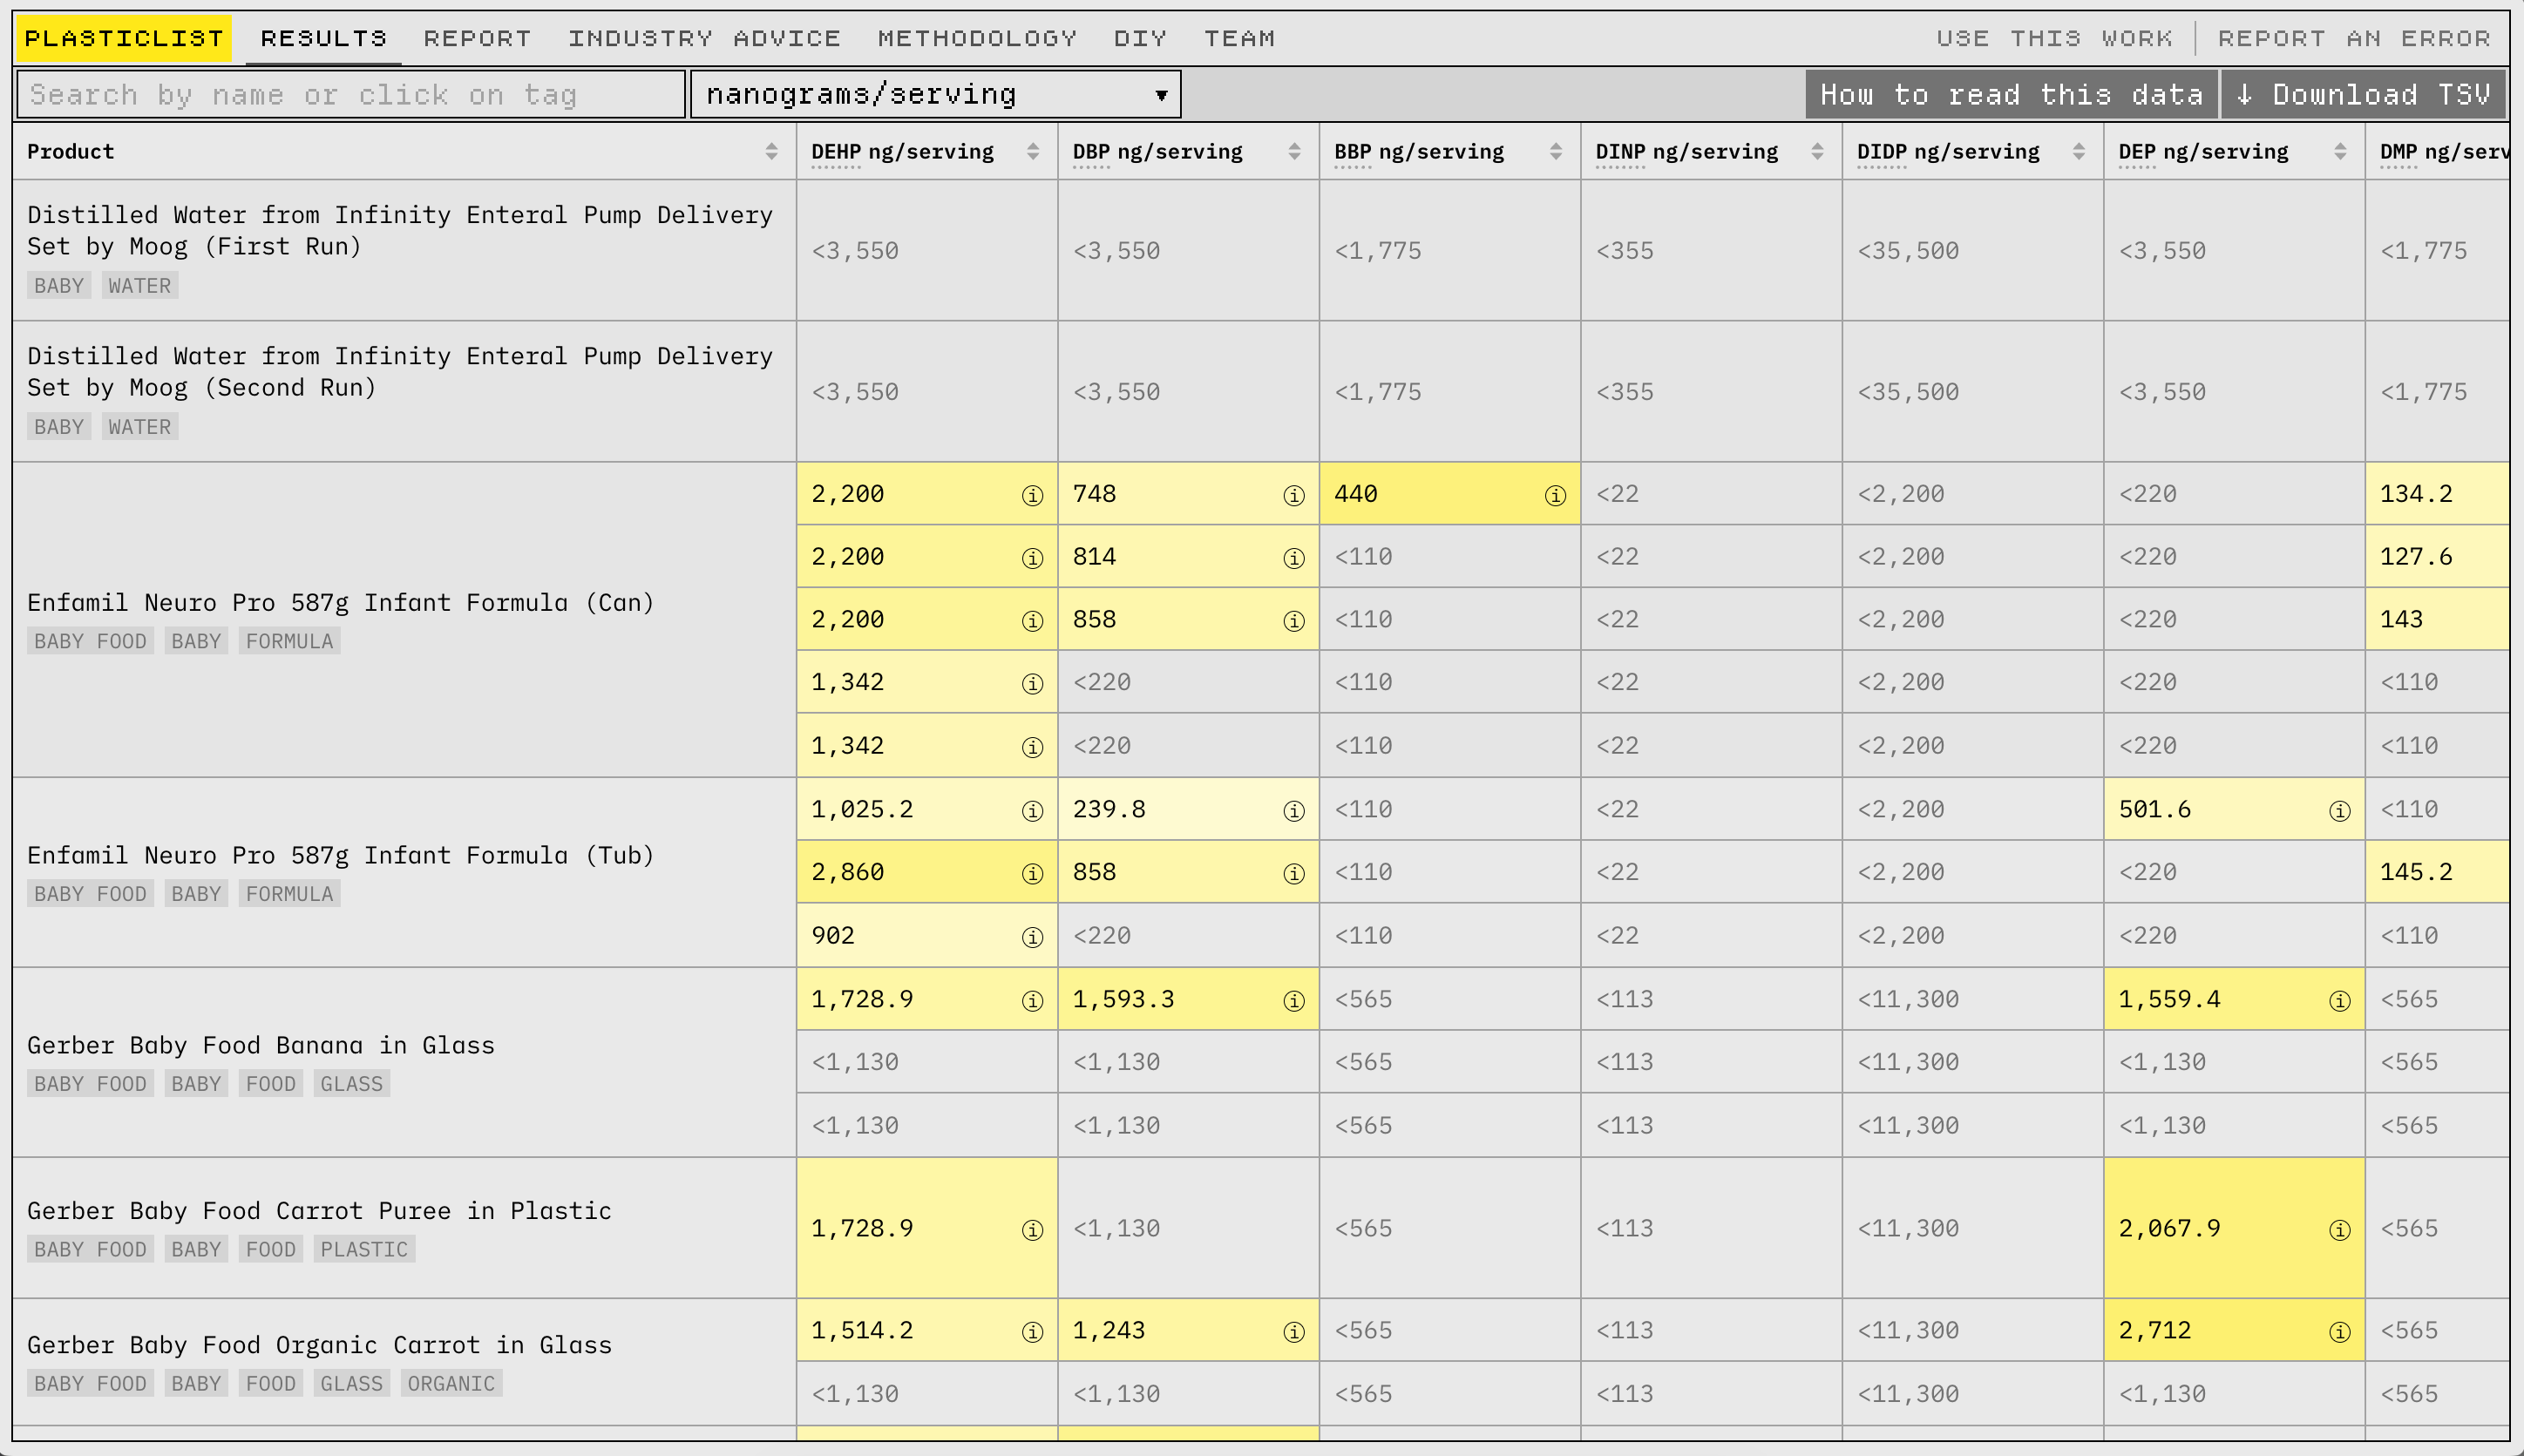Viewport: 2524px width, 1456px height.
Task: Sort the table by Product column
Action: click(x=771, y=152)
